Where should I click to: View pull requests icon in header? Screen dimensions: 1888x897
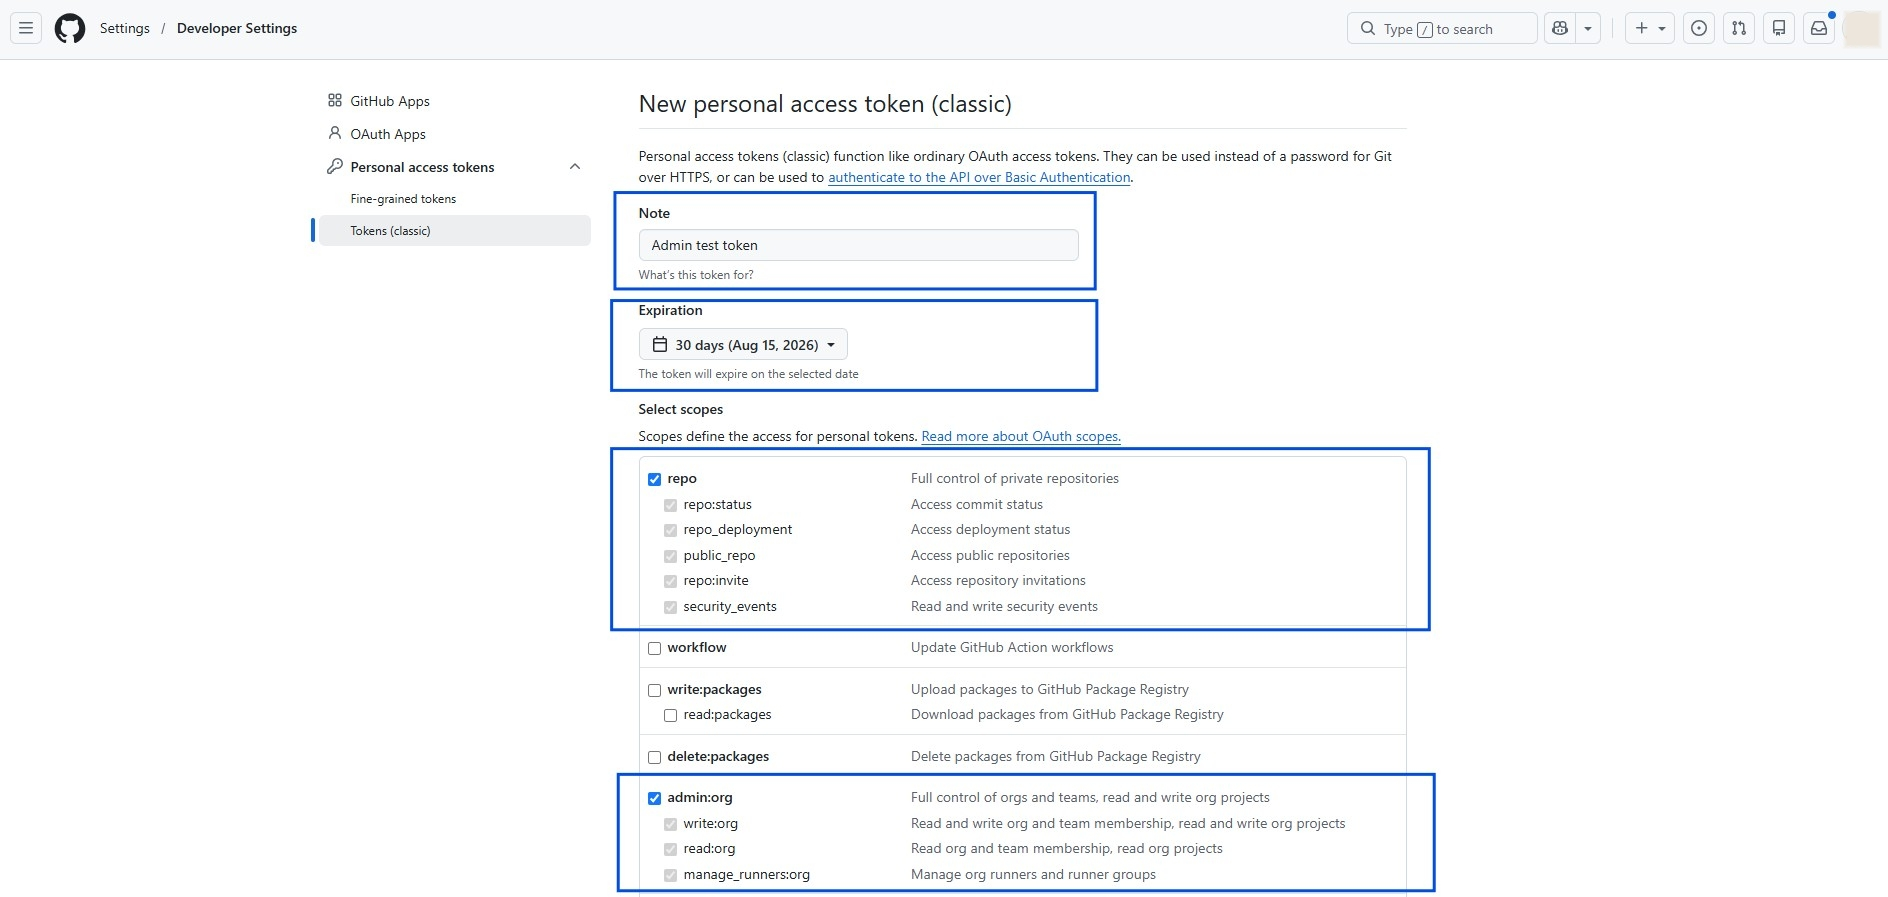(1739, 28)
